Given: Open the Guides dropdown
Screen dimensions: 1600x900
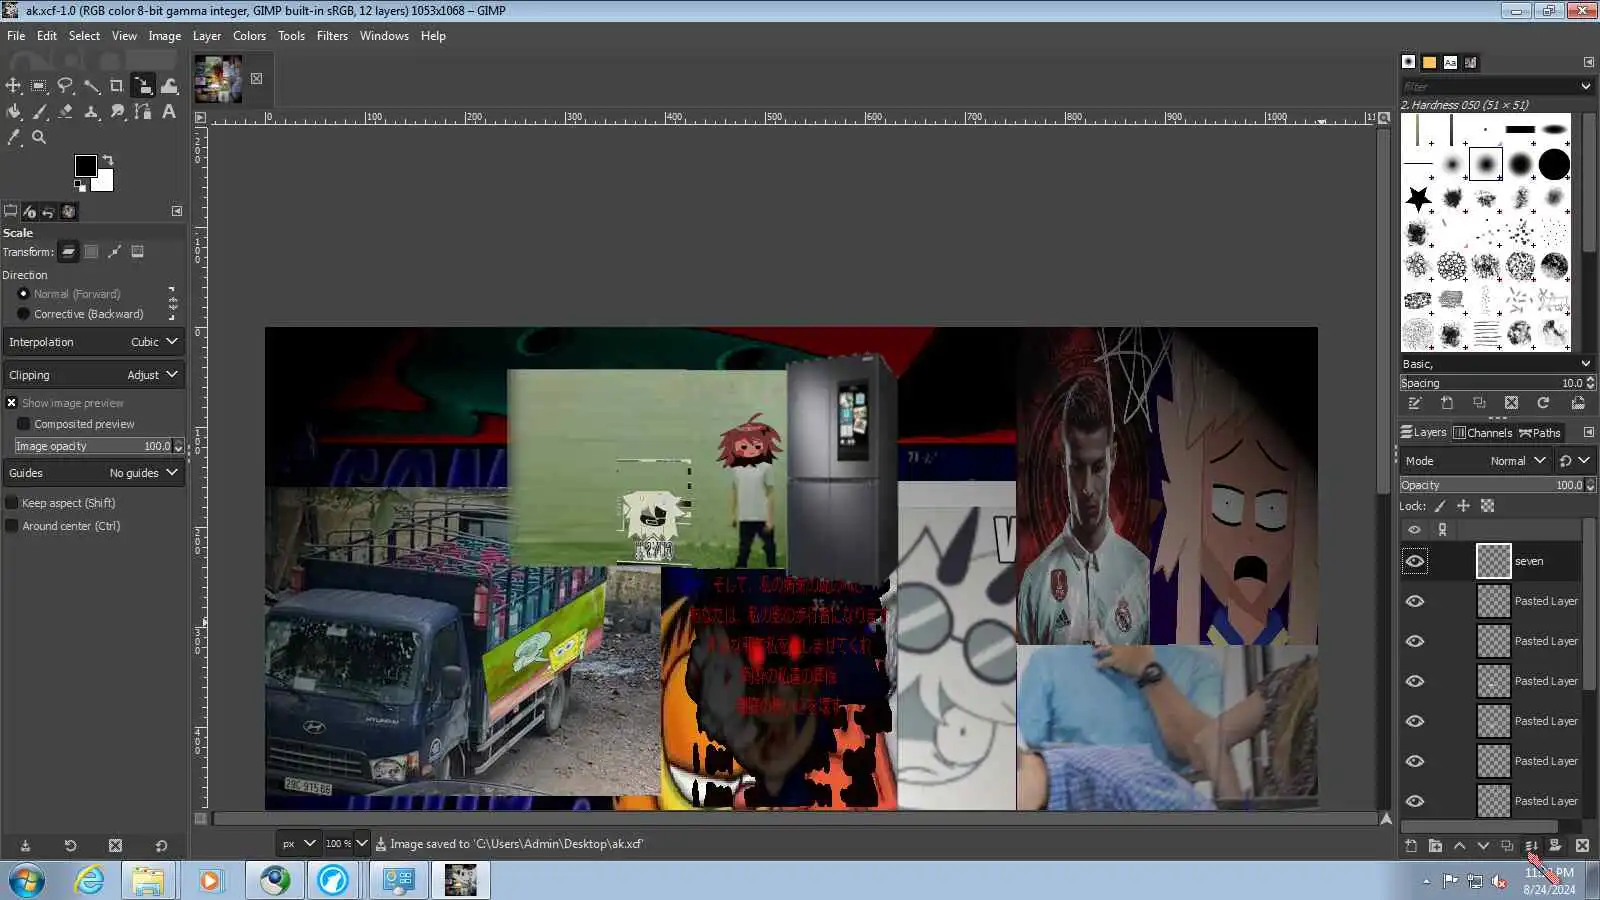Looking at the screenshot, I should pyautogui.click(x=94, y=473).
